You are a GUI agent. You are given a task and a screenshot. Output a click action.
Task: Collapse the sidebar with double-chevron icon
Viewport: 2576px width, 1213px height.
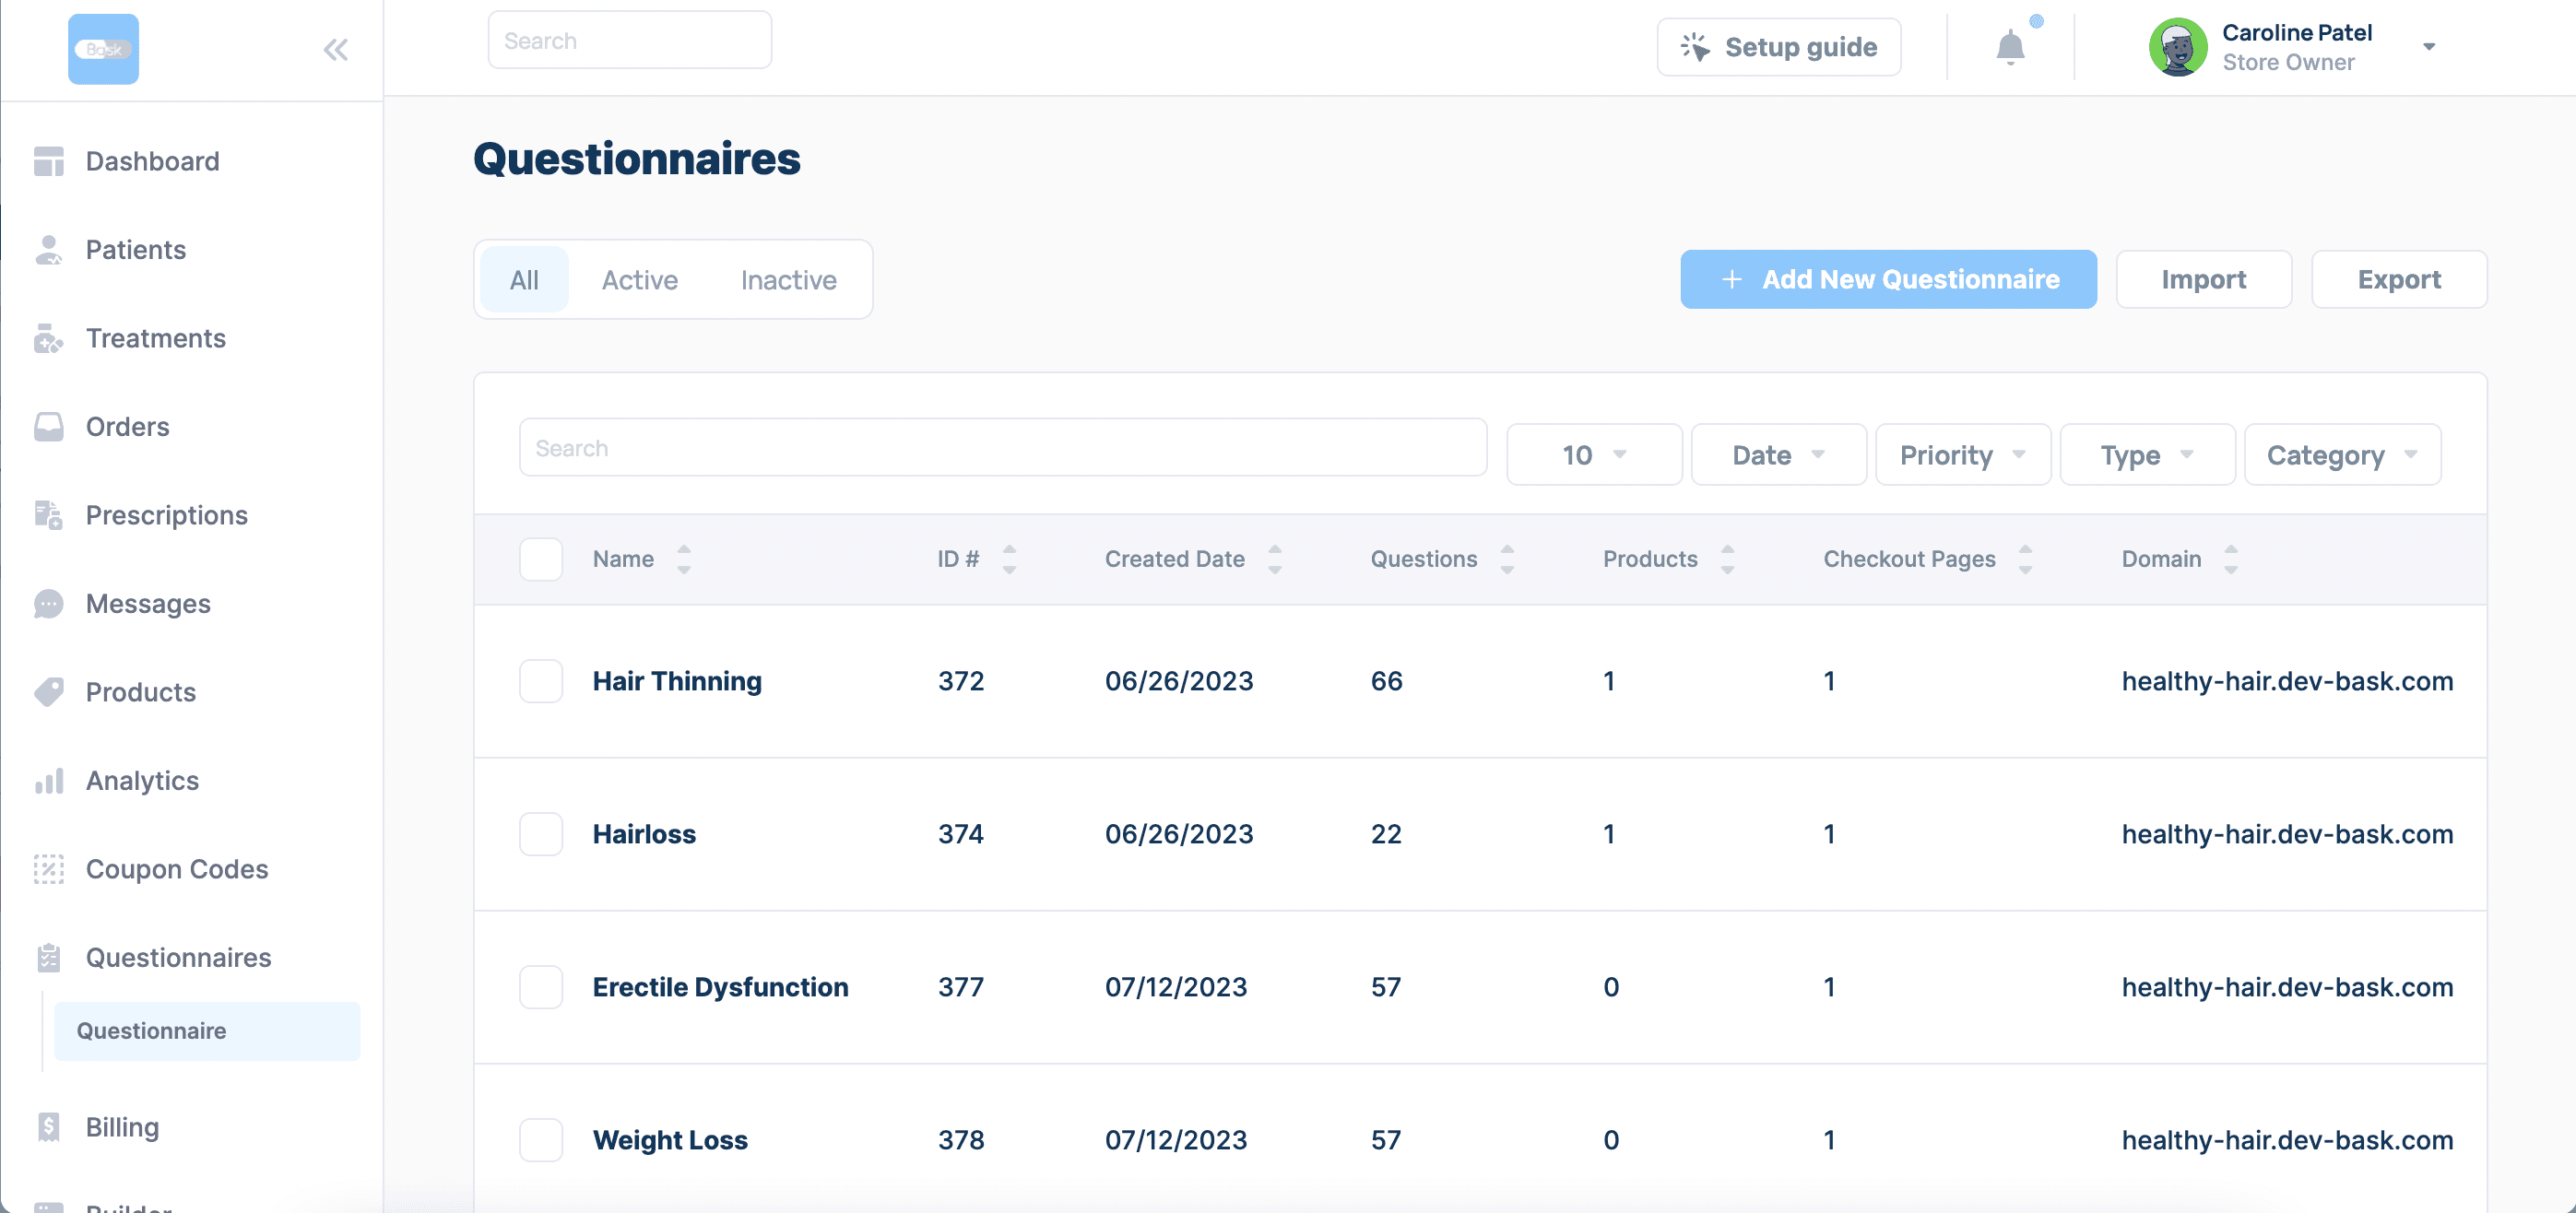coord(335,49)
